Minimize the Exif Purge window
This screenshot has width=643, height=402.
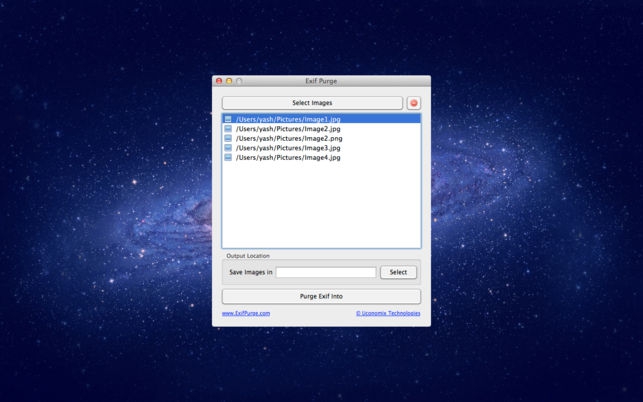coord(229,81)
